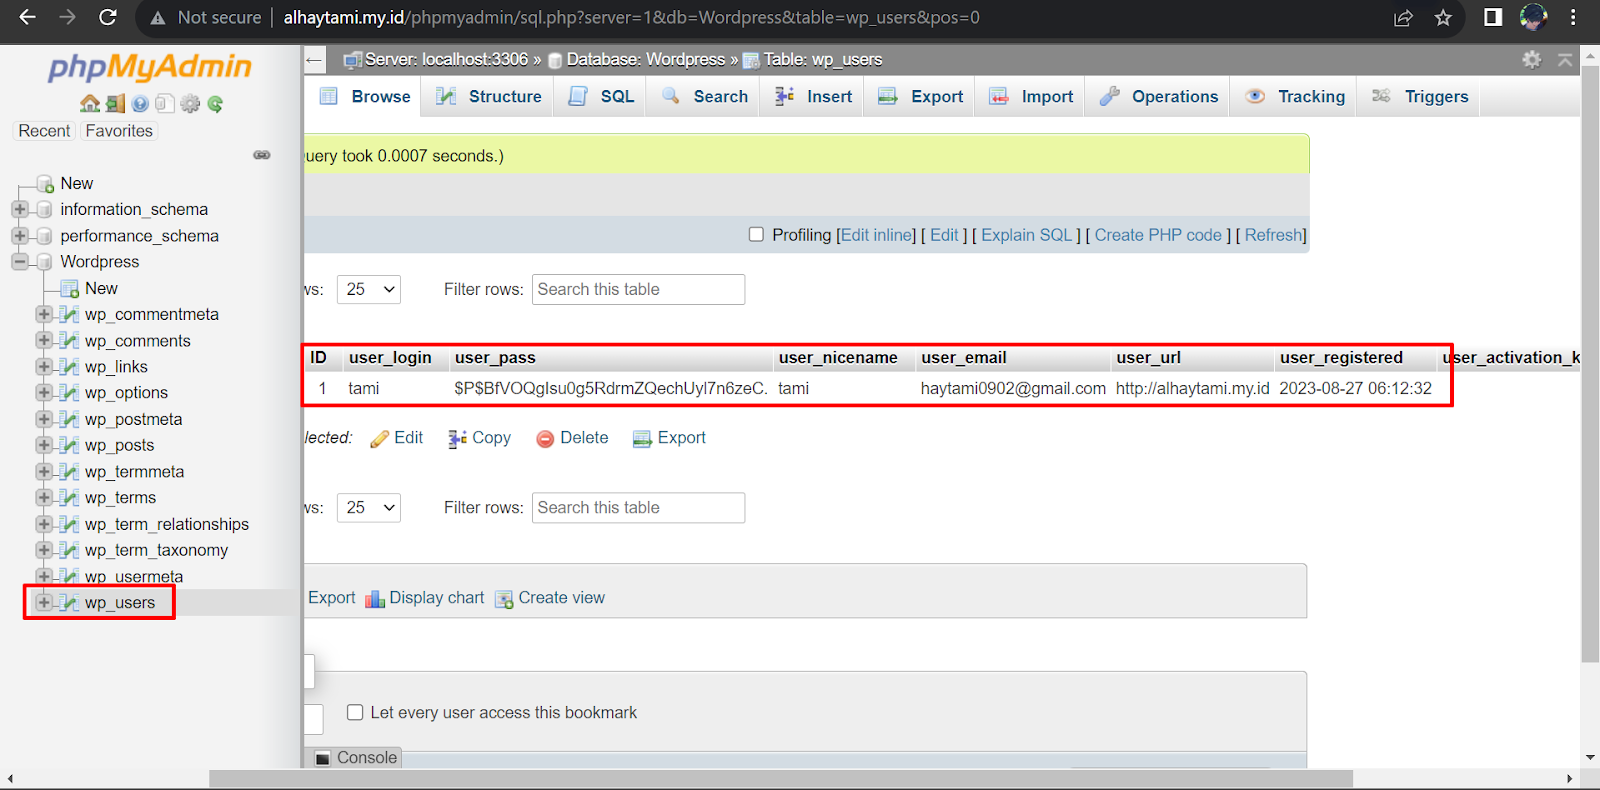
Task: Click the horizontal scrollbar at the bottom
Action: 780,779
